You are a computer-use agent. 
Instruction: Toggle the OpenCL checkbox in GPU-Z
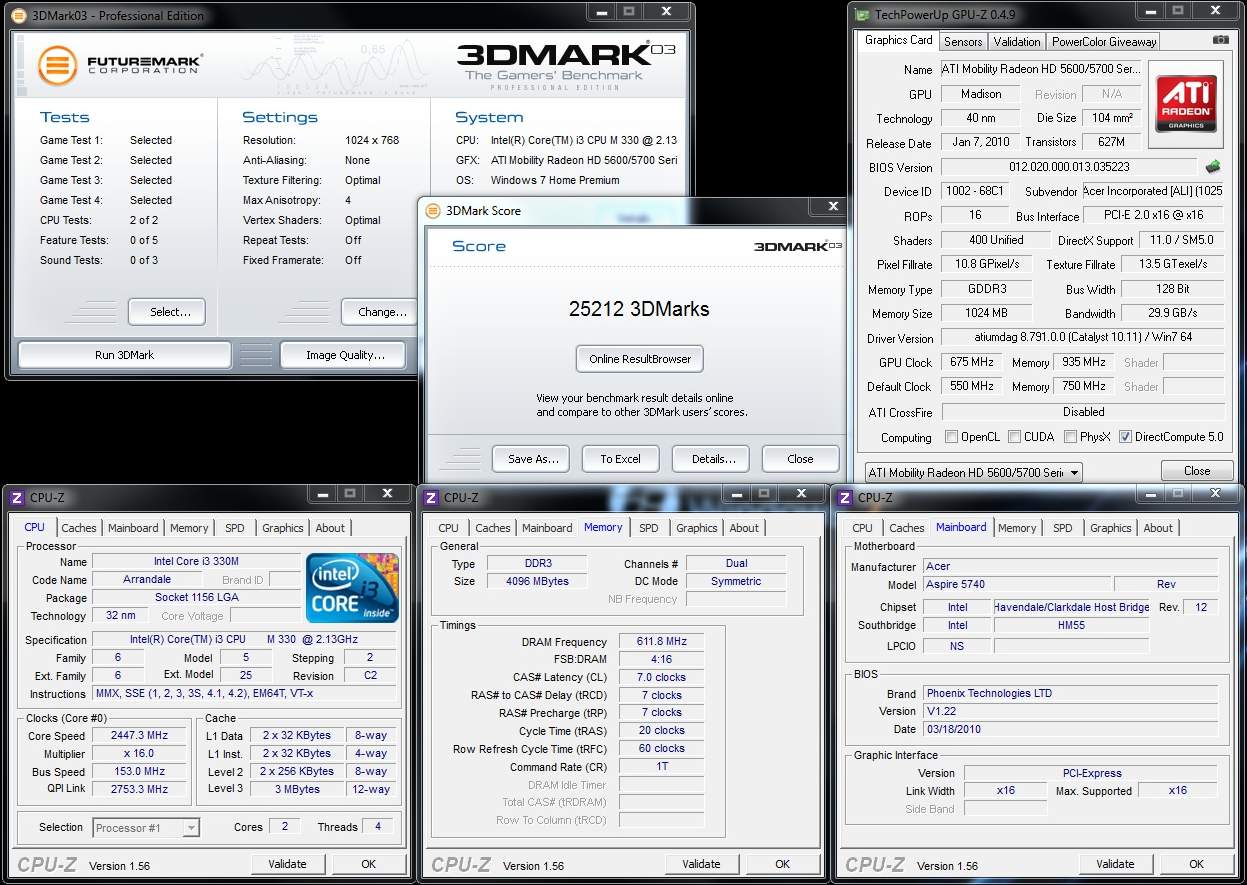point(952,437)
